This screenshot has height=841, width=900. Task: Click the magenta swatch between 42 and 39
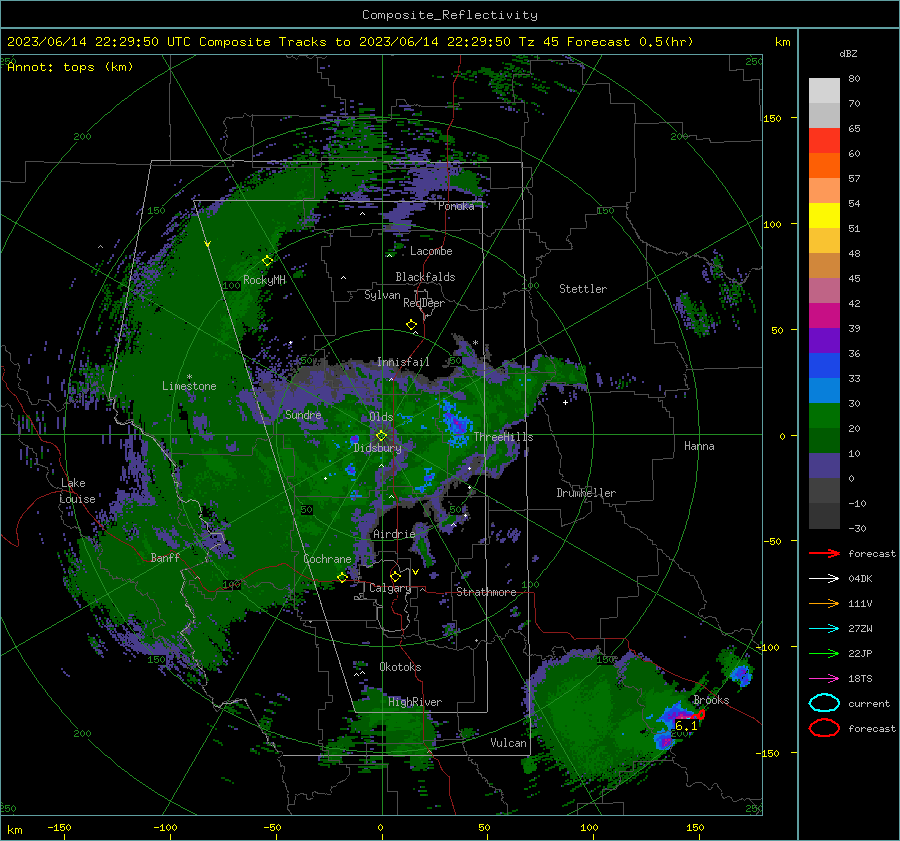click(x=824, y=316)
